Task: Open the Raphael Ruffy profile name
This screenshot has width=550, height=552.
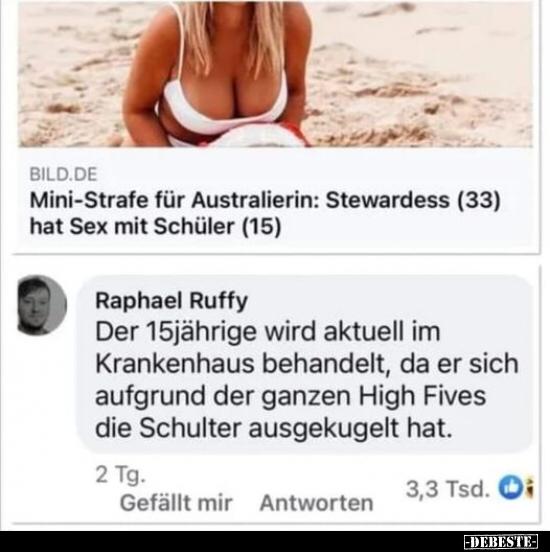Action: 171,301
